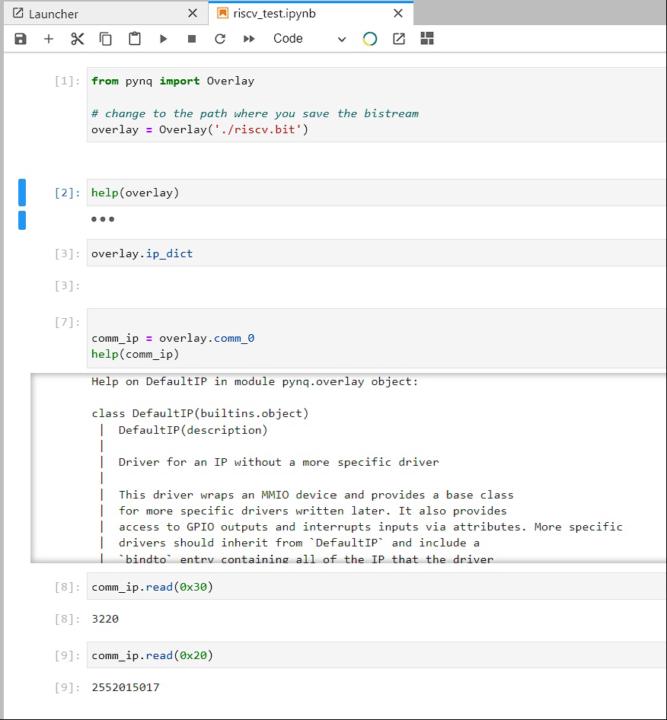Expand collapsed output of help(overlay)

(x=103, y=219)
